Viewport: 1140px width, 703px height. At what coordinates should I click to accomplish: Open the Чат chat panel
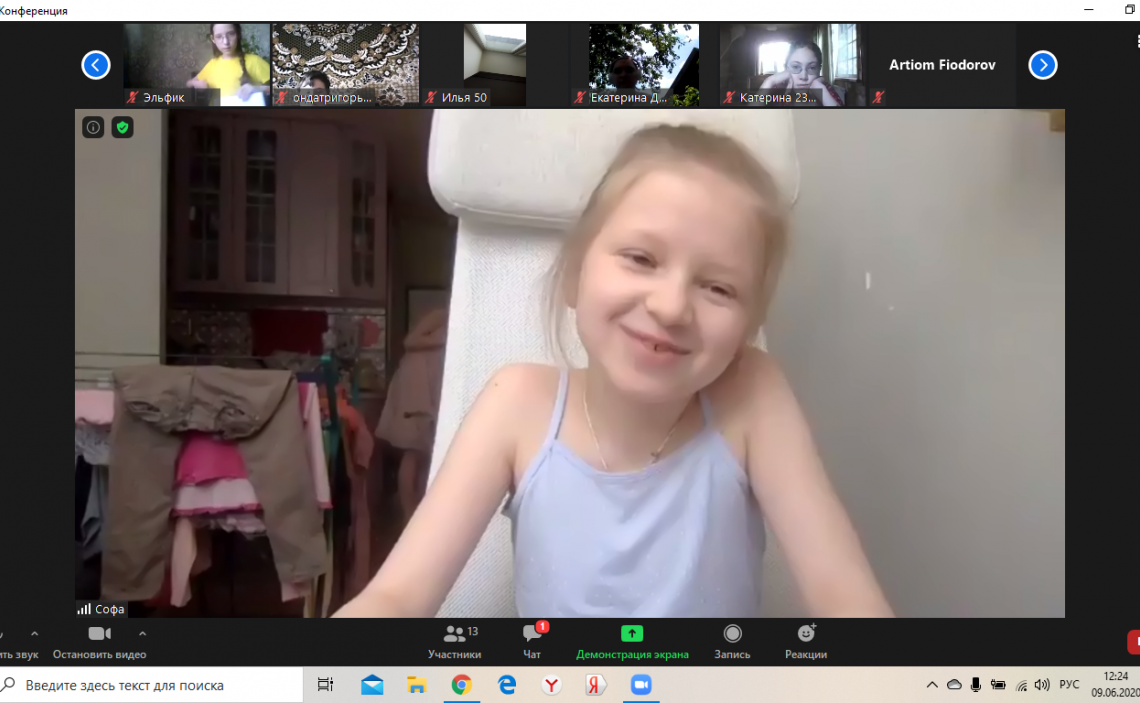click(x=532, y=641)
